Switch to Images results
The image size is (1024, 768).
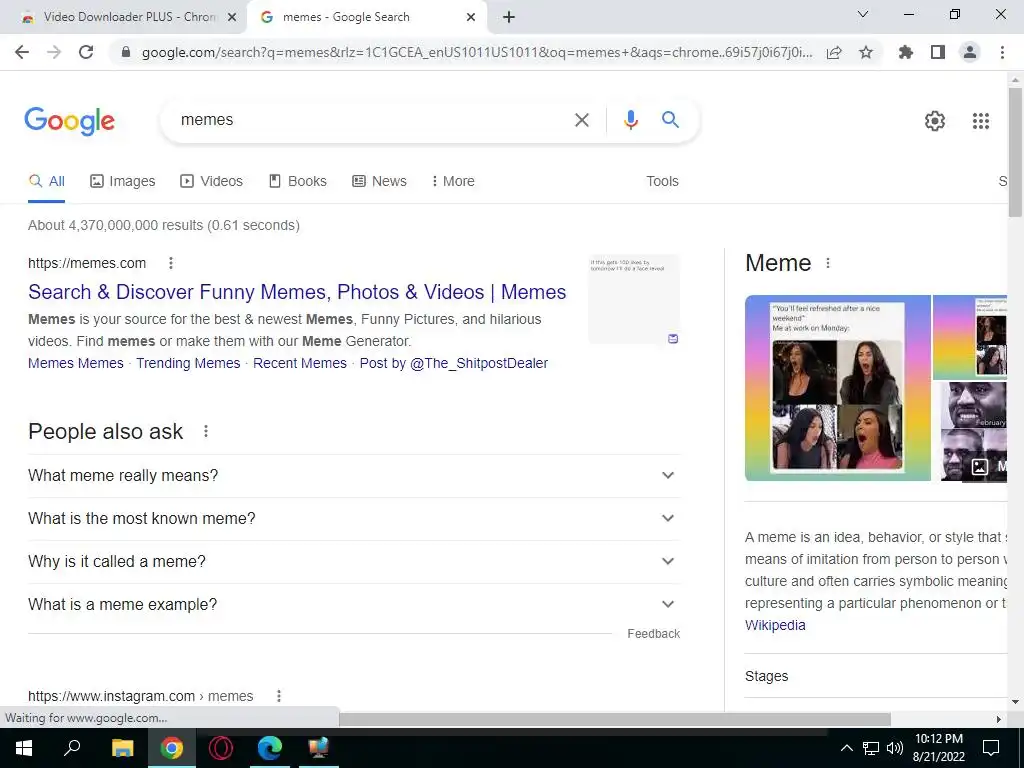click(x=122, y=182)
